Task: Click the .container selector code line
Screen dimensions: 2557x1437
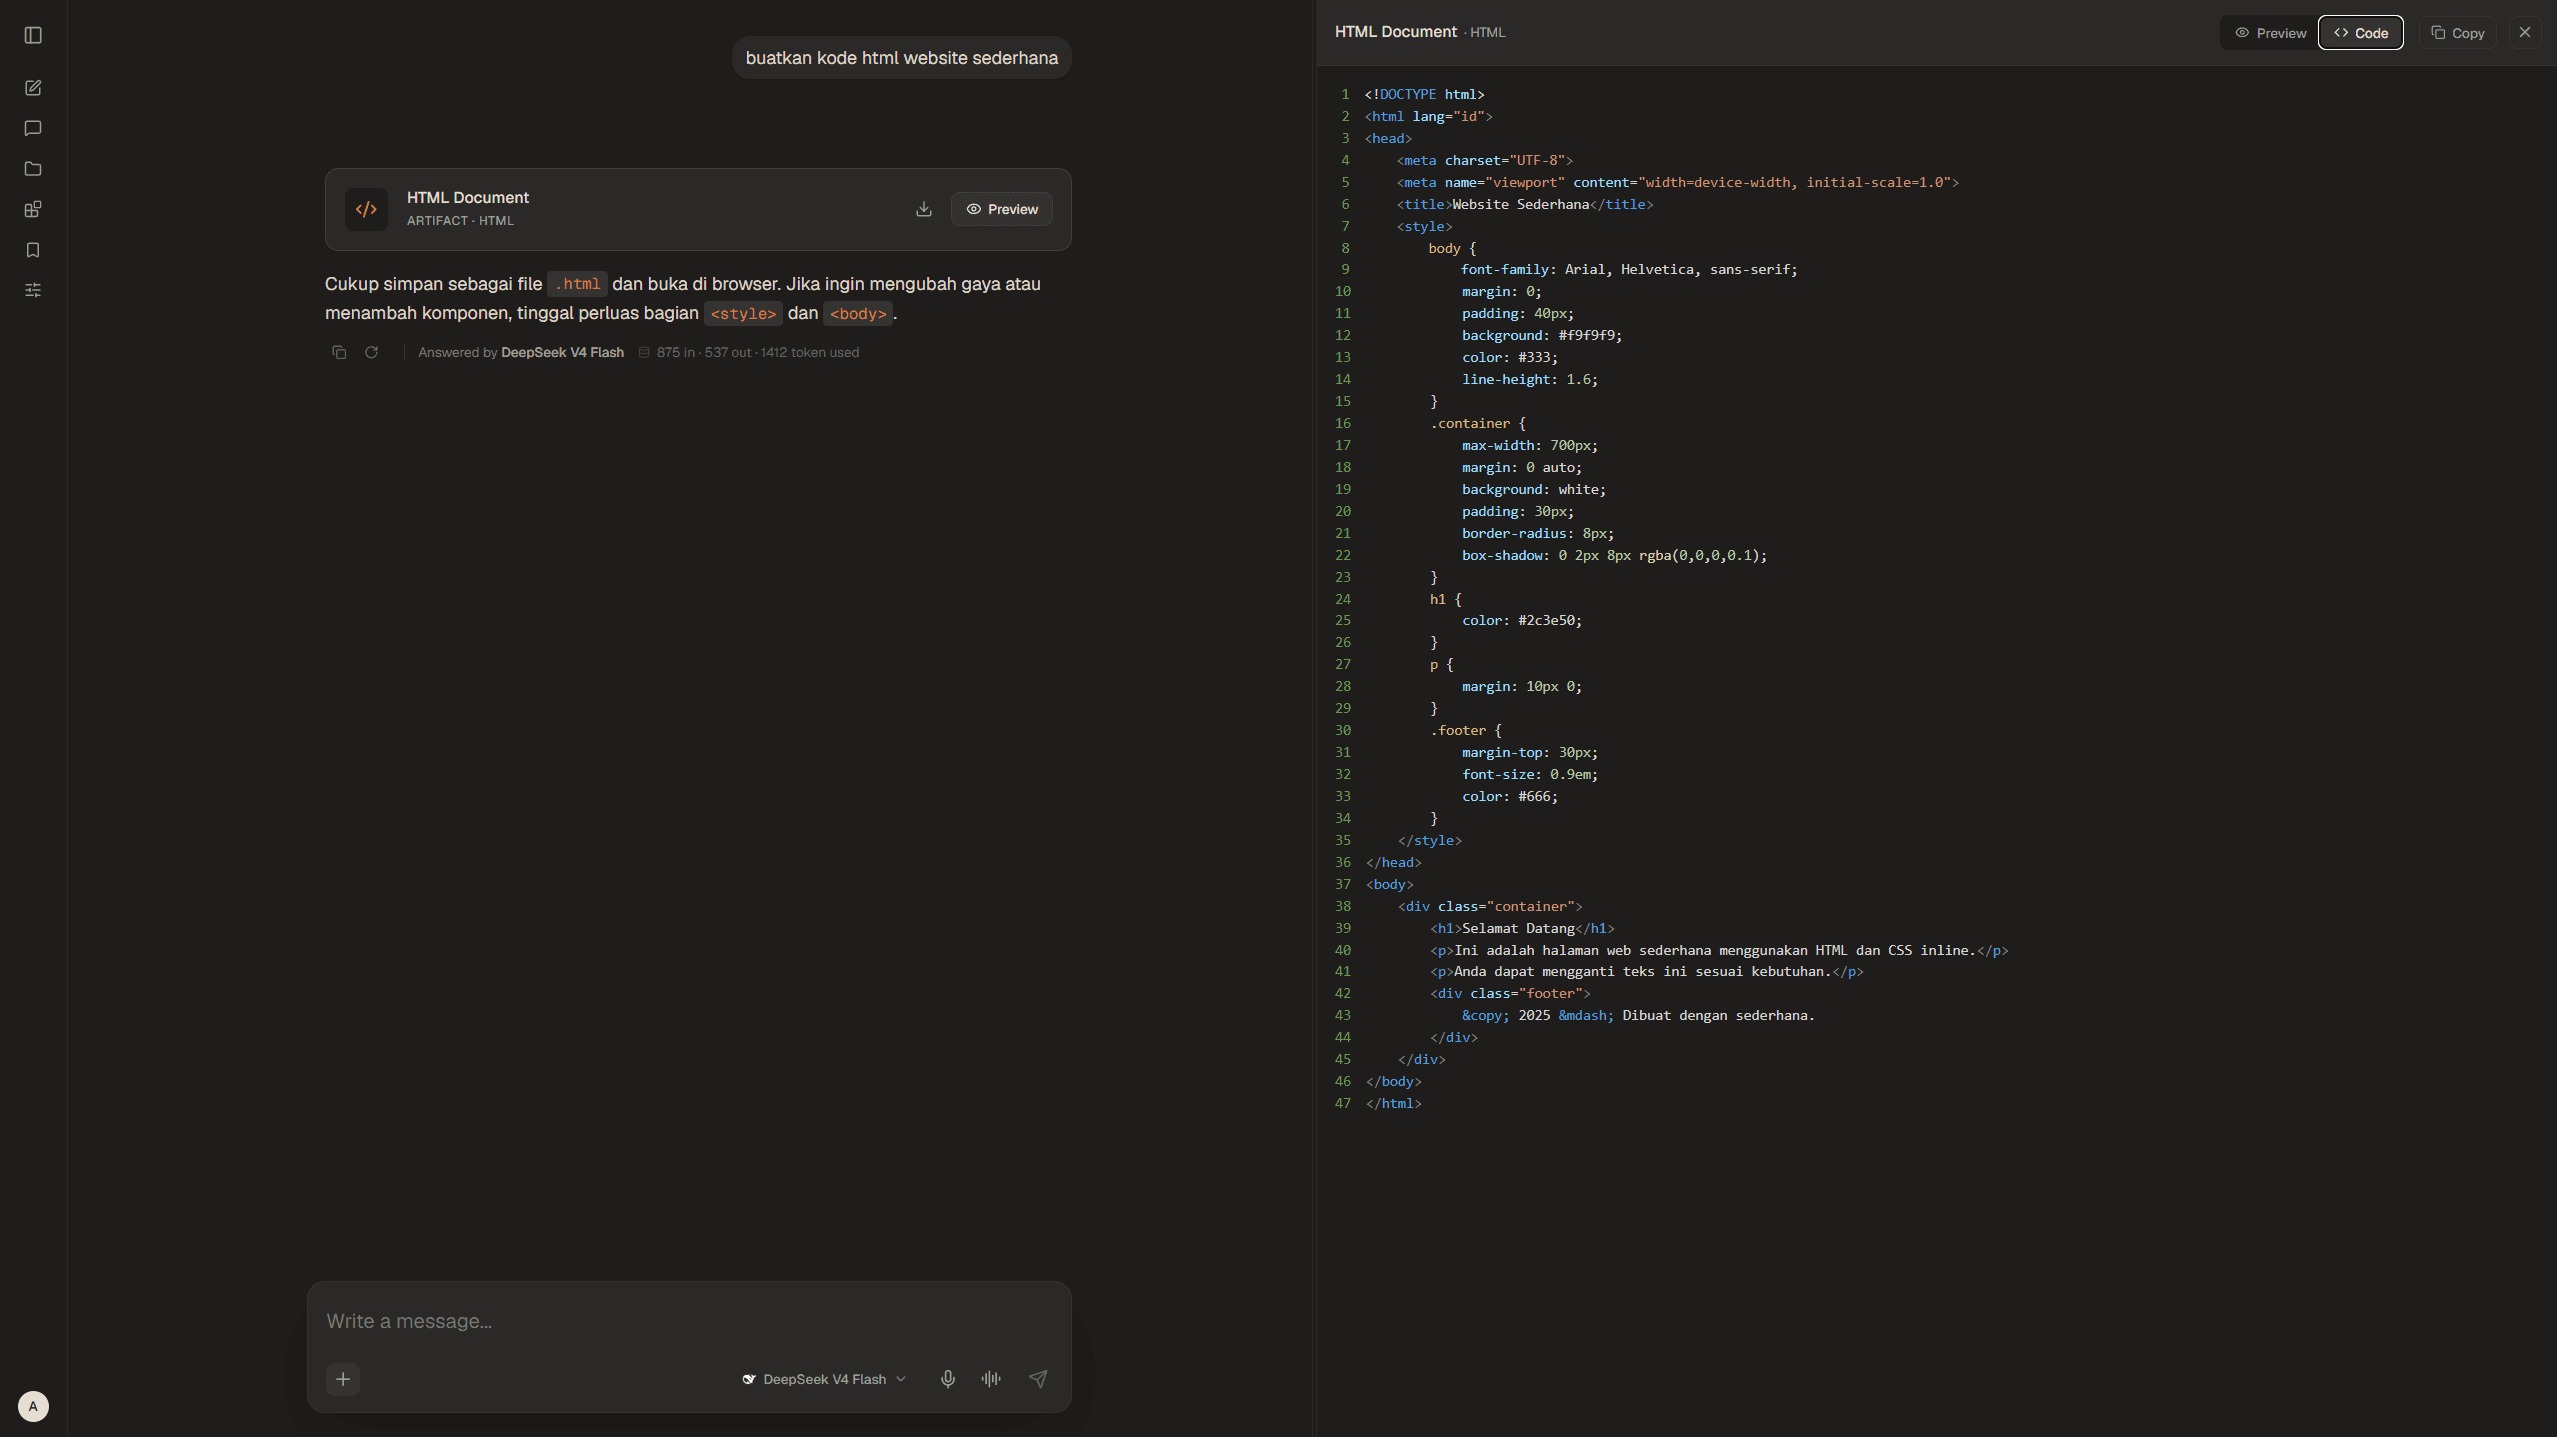Action: [1477, 423]
